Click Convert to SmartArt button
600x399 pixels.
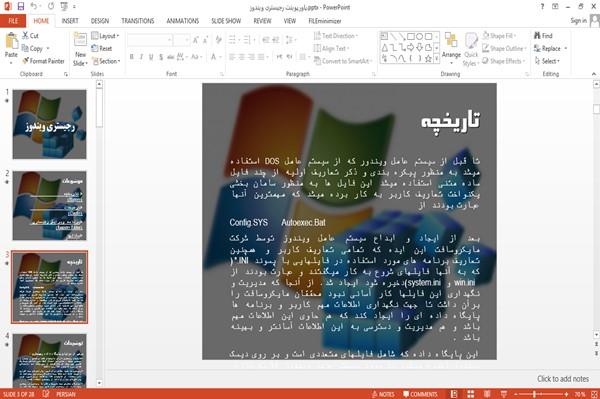click(x=342, y=61)
